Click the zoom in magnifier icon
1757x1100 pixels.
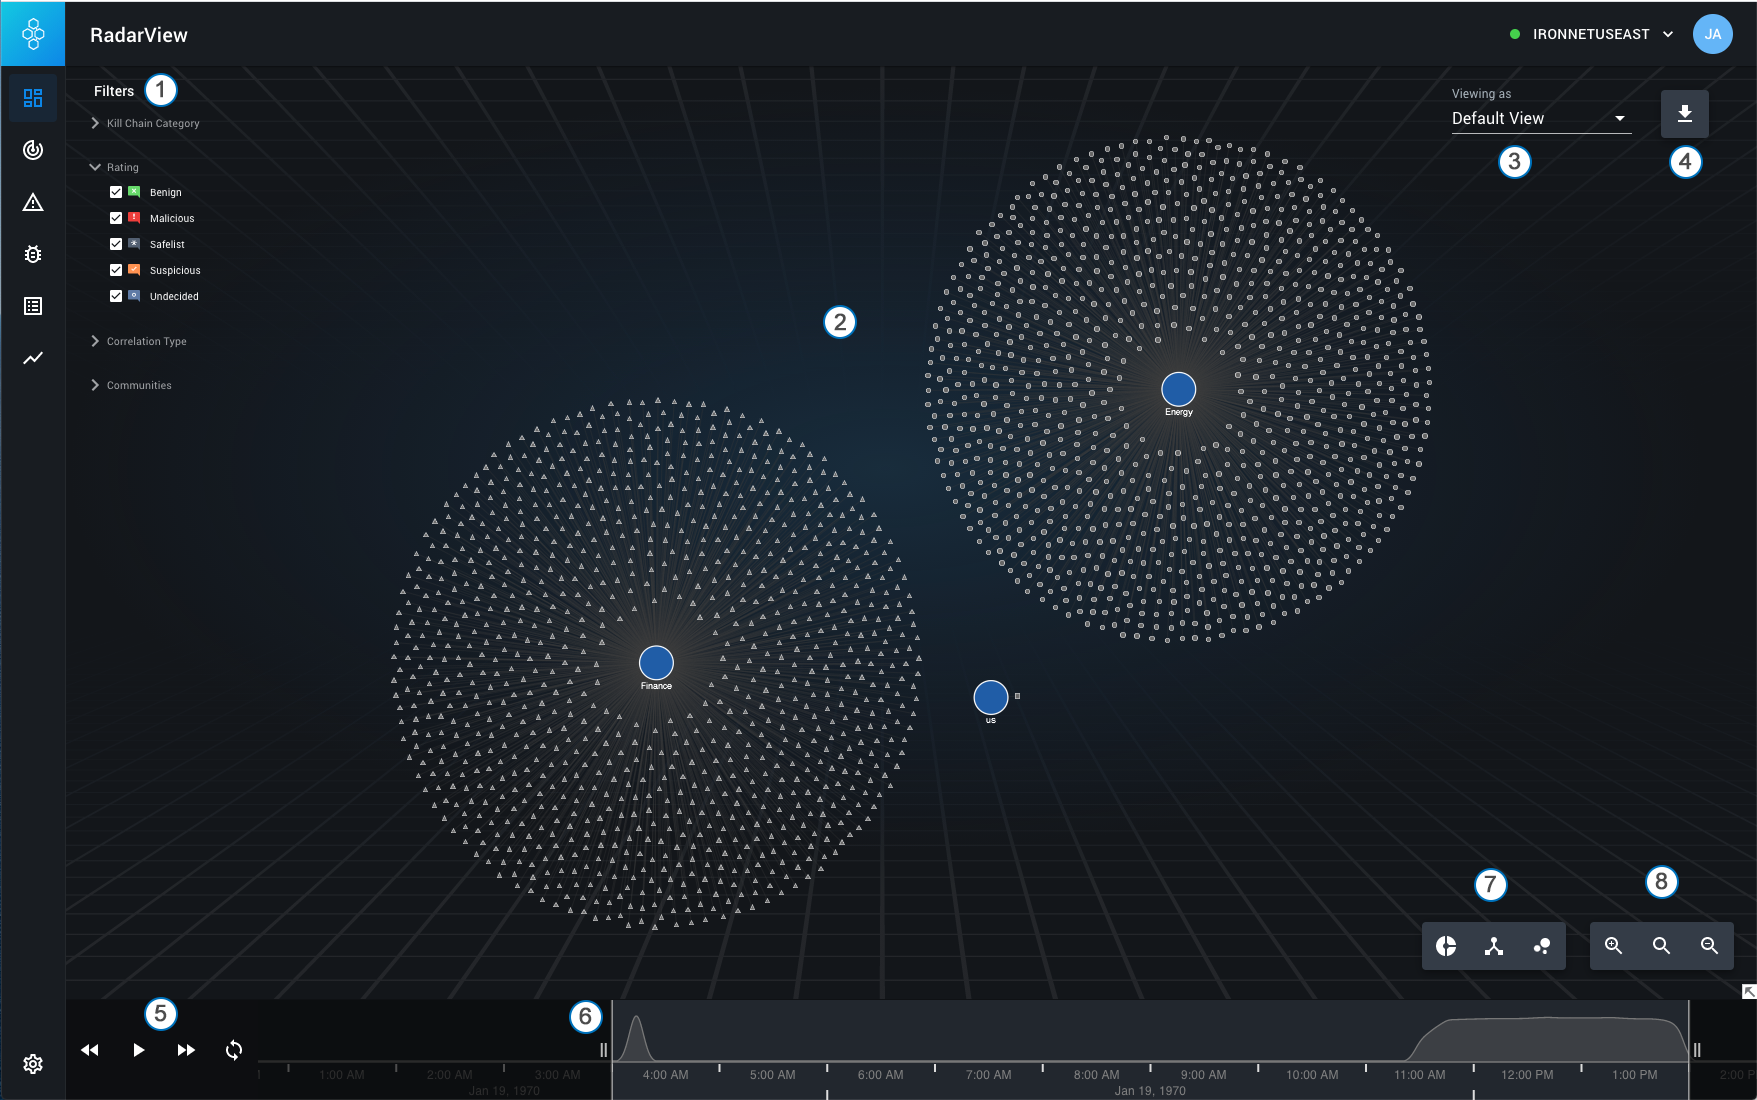click(x=1613, y=946)
